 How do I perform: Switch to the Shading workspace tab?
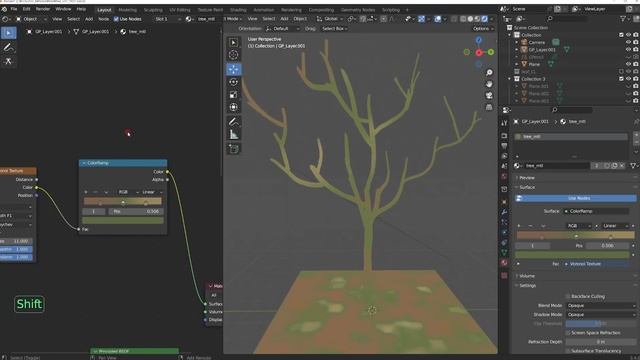coord(238,10)
